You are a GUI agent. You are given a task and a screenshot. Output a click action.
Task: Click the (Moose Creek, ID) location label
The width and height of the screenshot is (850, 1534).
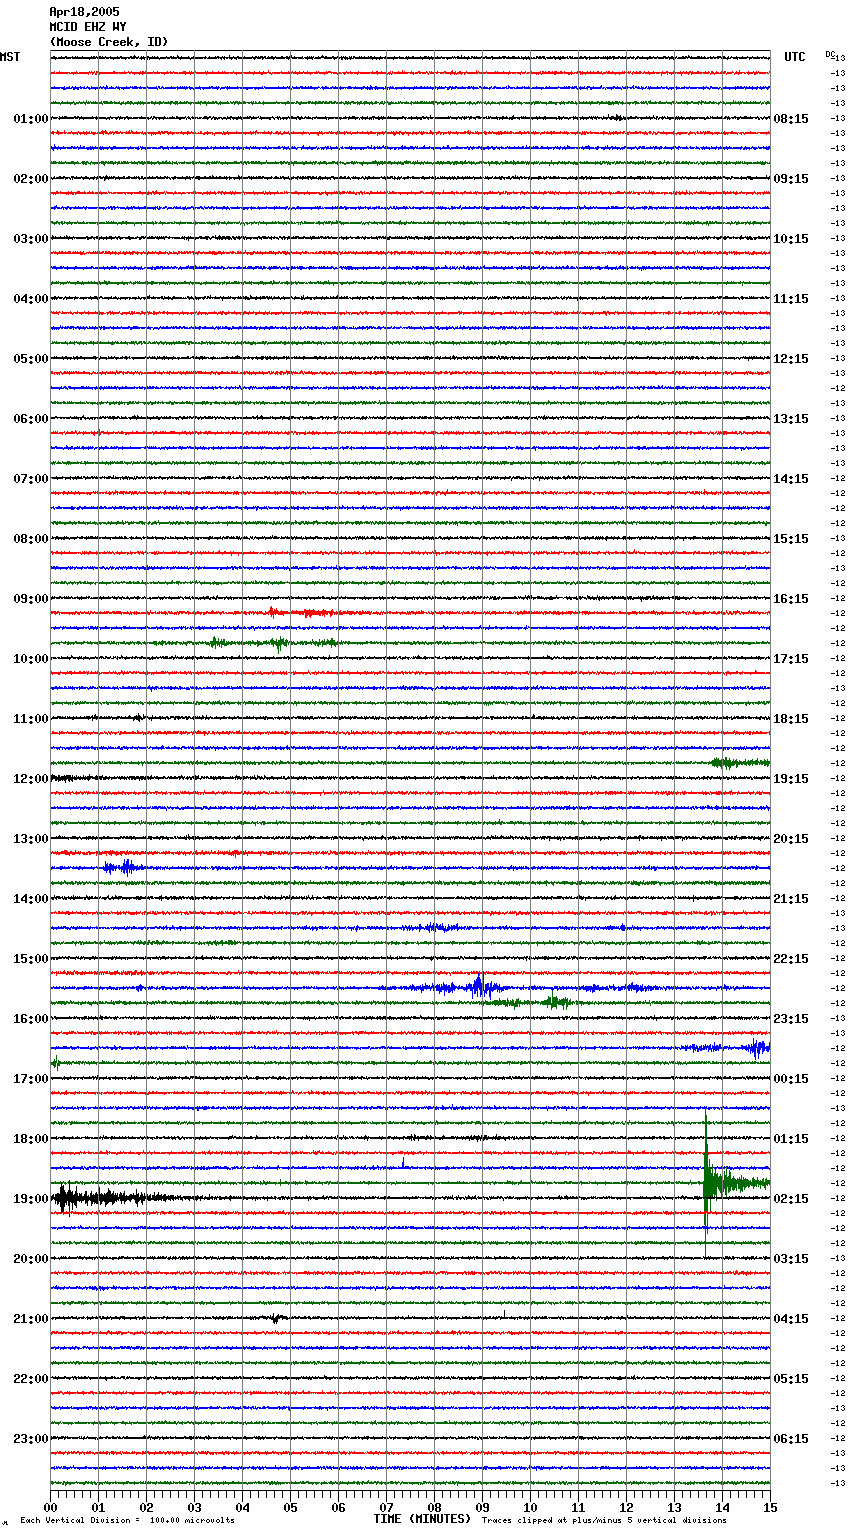pyautogui.click(x=109, y=42)
